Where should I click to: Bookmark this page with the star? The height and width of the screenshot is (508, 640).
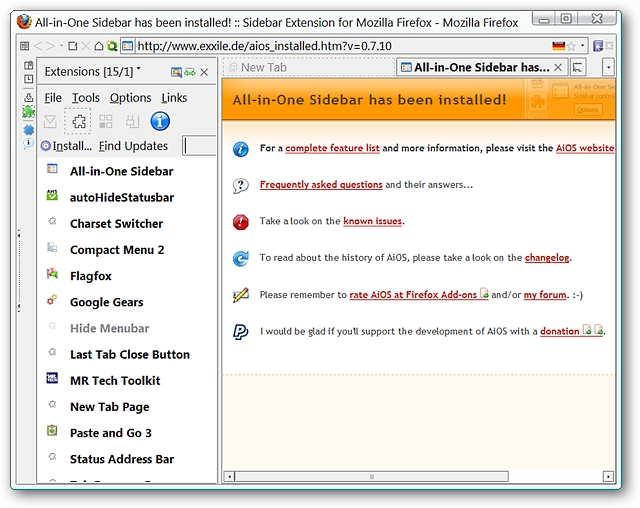coord(571,46)
